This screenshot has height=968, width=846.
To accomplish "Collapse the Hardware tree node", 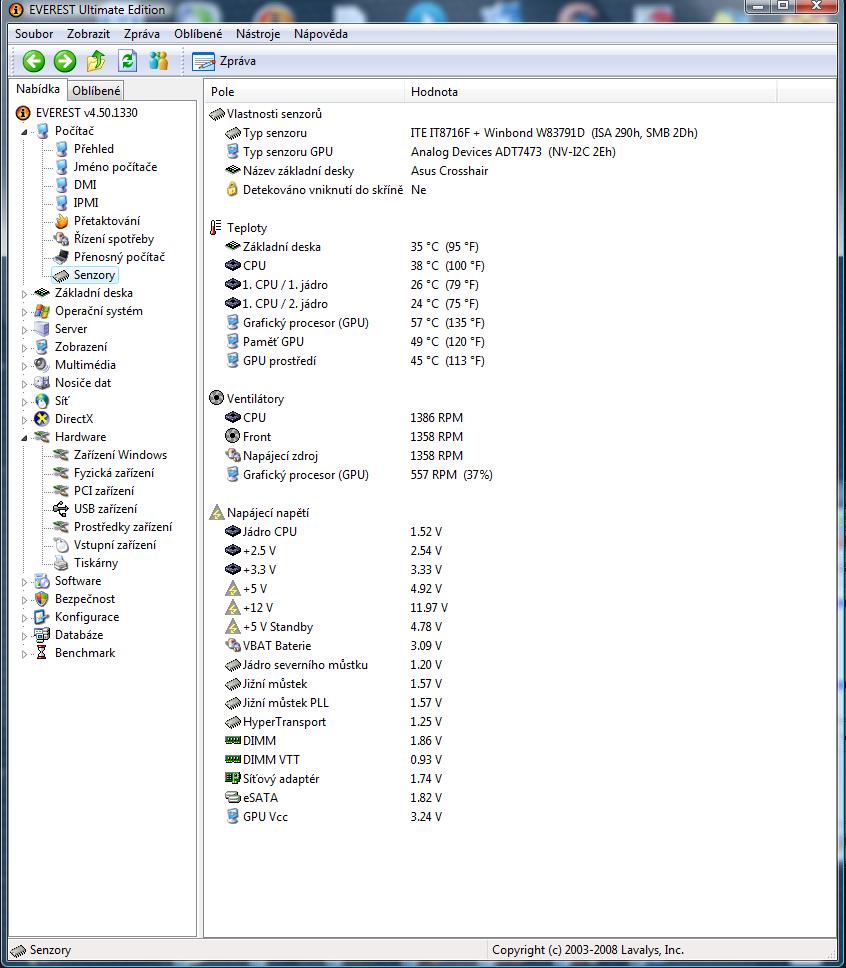I will 25,438.
